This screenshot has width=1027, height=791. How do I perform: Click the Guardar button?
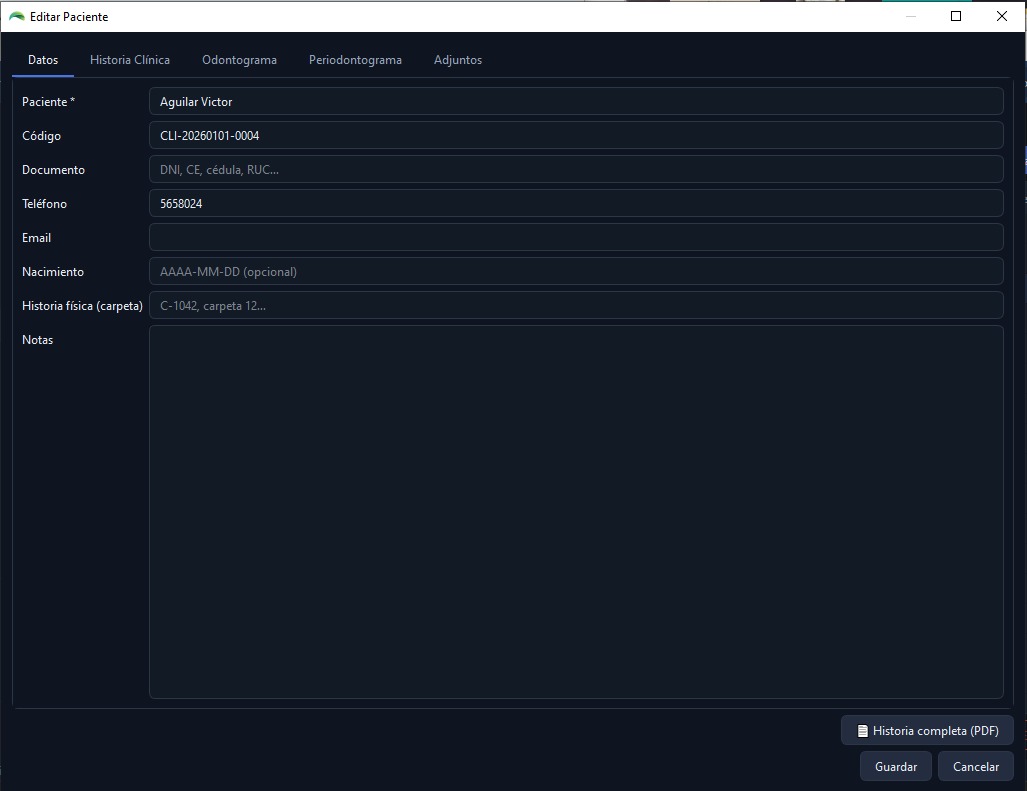[x=895, y=767]
